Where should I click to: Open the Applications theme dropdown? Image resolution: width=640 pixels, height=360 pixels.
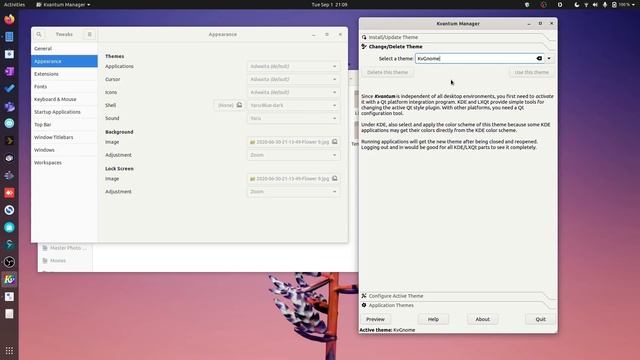(293, 66)
